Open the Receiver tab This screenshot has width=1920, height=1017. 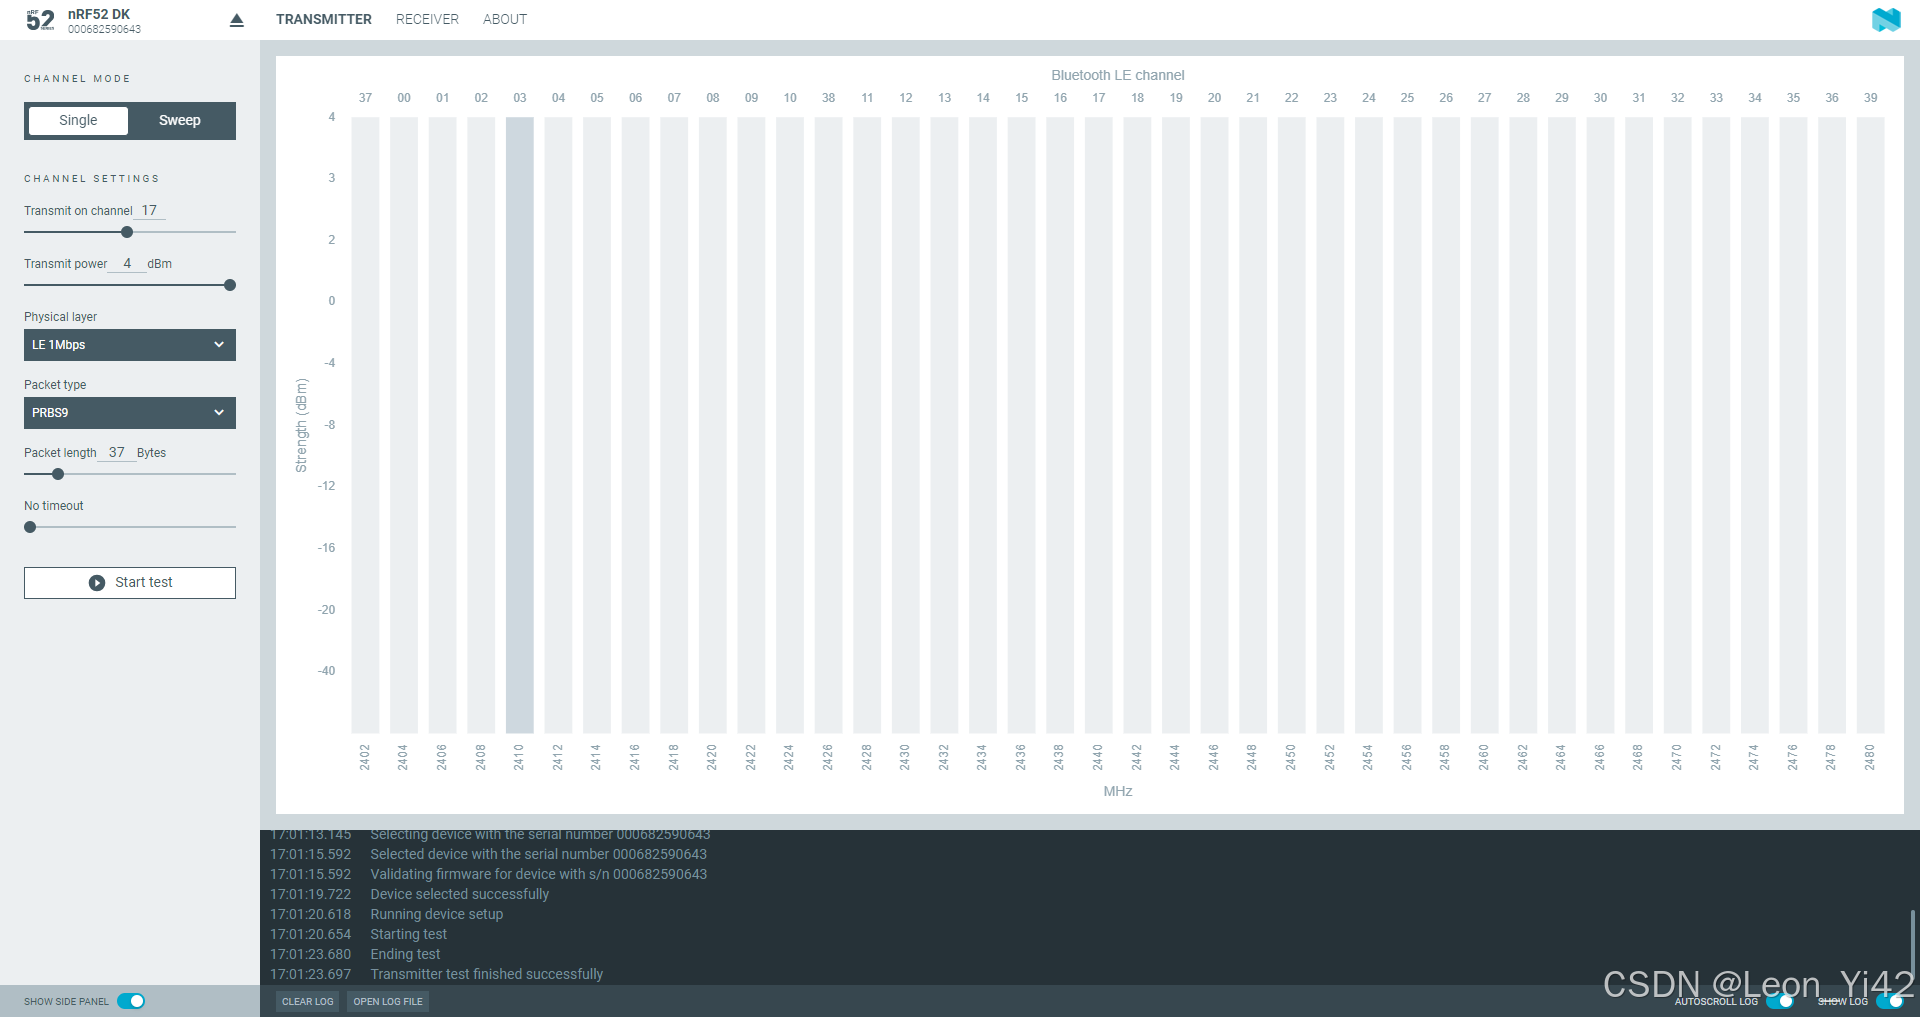pyautogui.click(x=427, y=19)
